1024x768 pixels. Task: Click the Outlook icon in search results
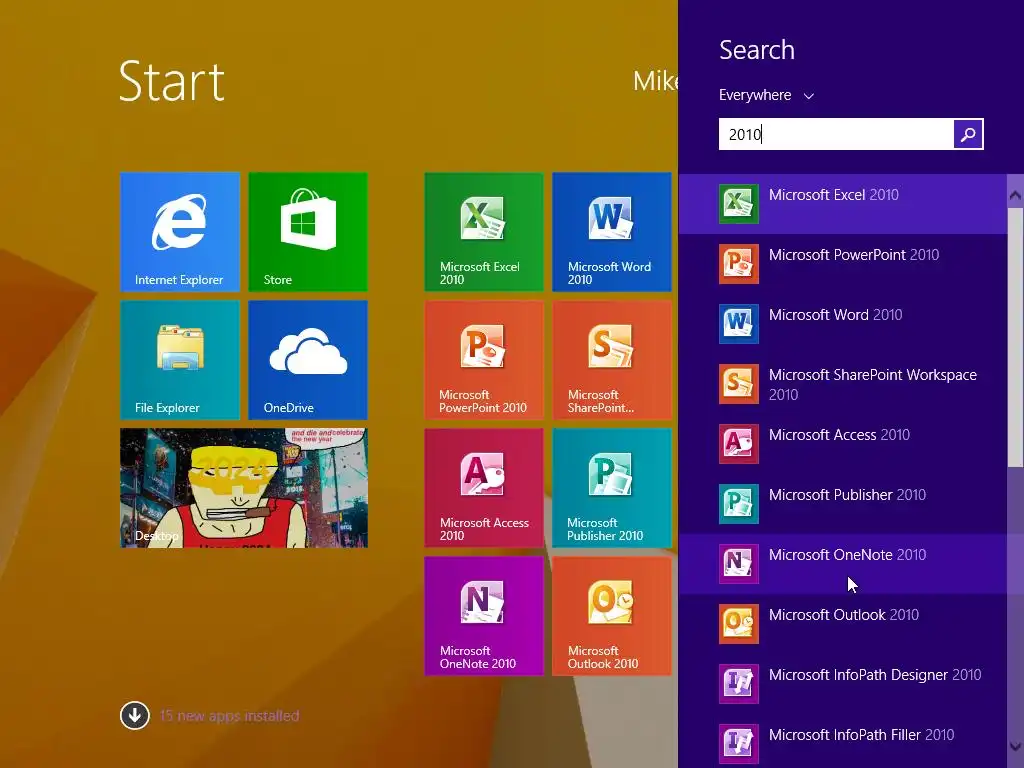pos(739,624)
